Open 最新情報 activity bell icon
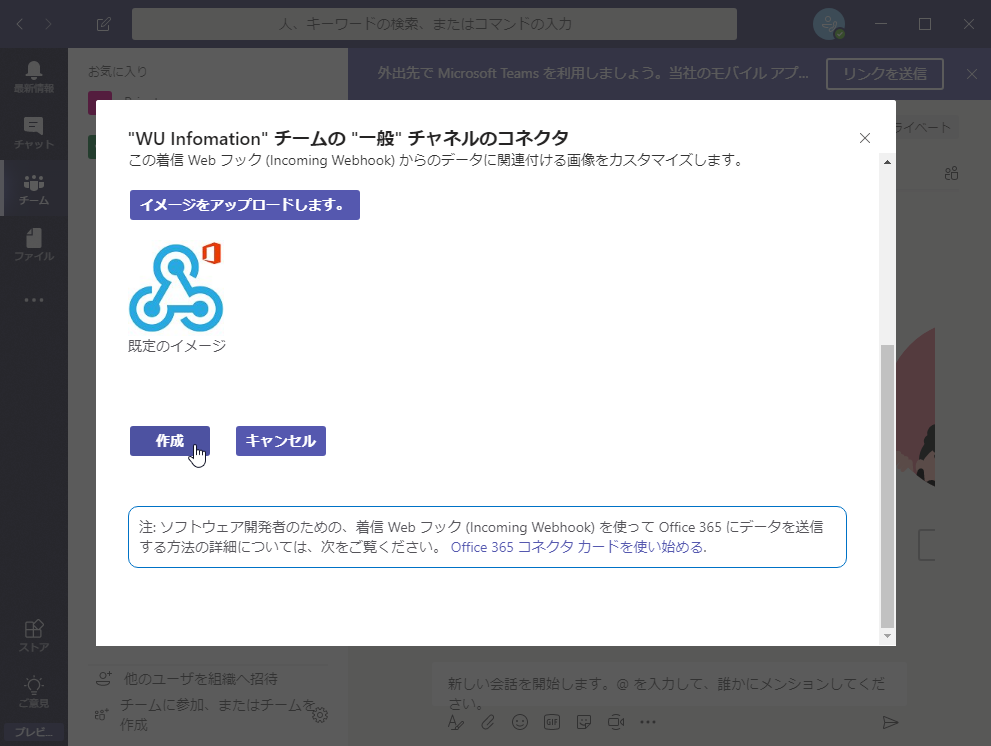991x746 pixels. click(x=34, y=77)
